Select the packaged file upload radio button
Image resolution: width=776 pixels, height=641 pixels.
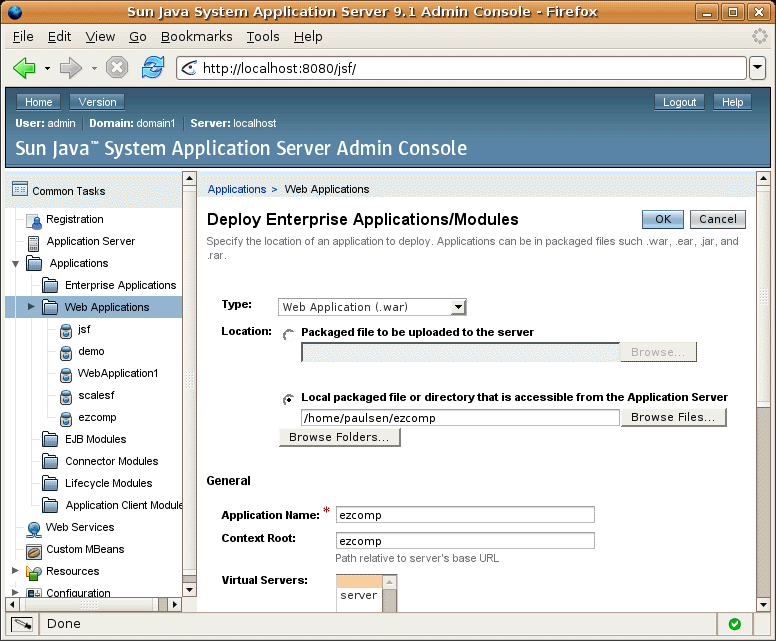coord(289,334)
